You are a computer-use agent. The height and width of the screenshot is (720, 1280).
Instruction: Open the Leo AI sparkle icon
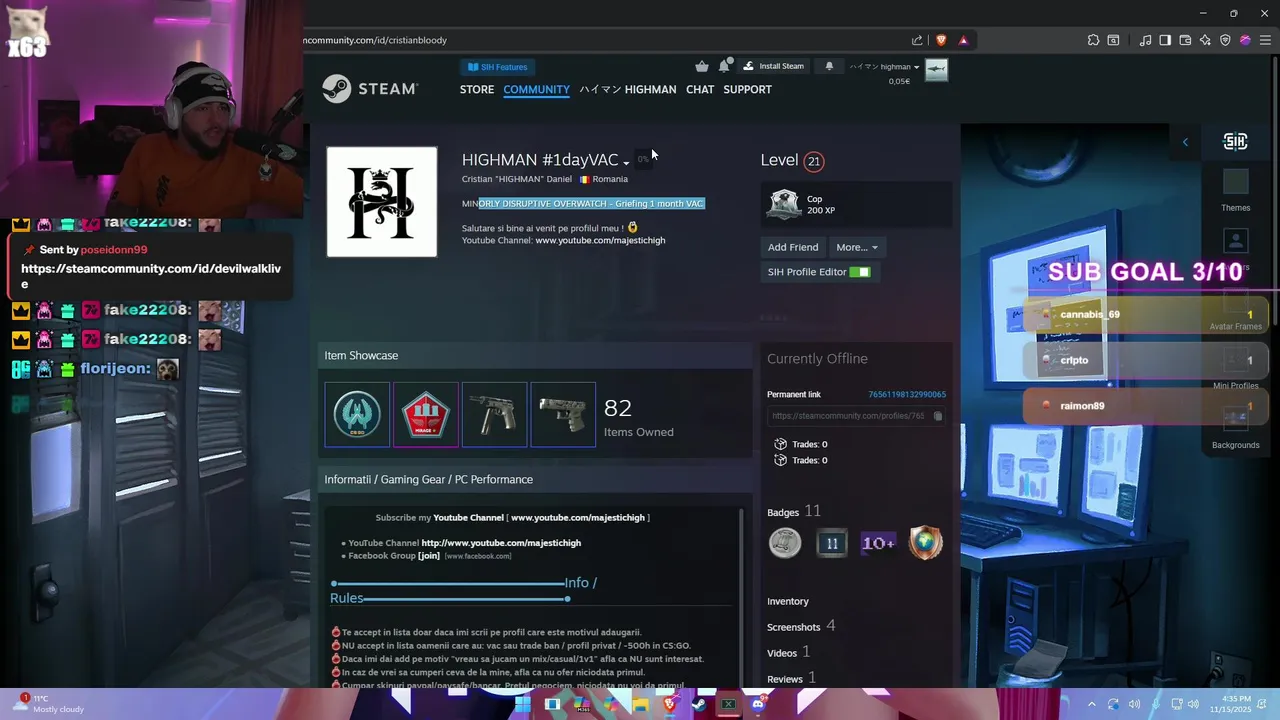tap(1205, 40)
